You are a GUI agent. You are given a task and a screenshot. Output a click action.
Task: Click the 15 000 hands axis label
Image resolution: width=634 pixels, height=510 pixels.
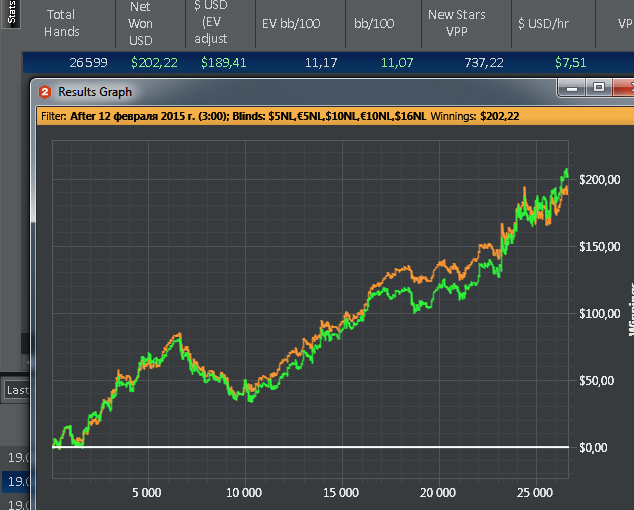point(341,493)
